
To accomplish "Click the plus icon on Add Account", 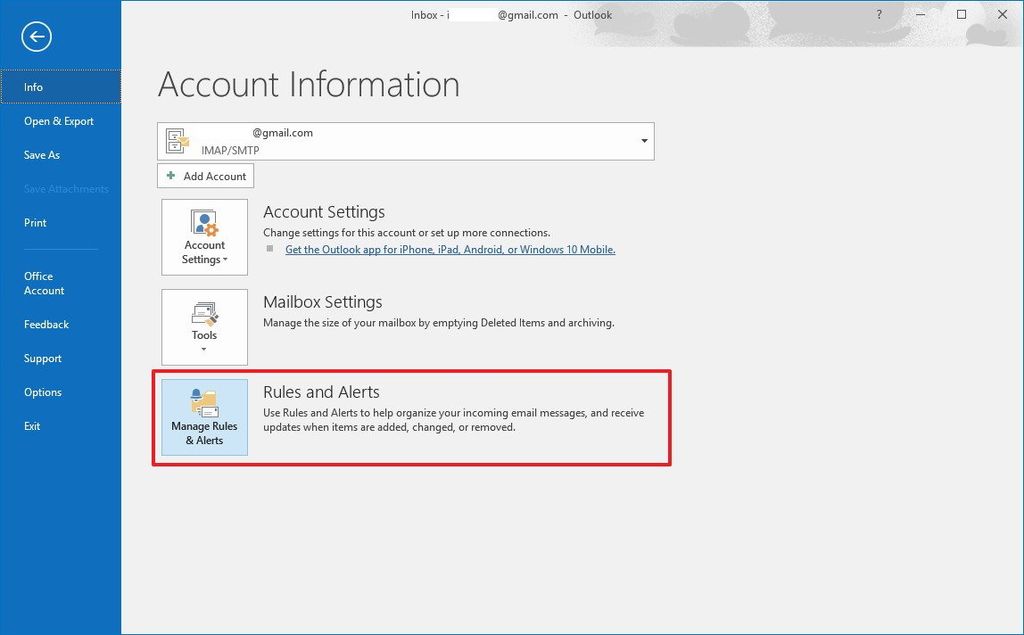I will [171, 176].
